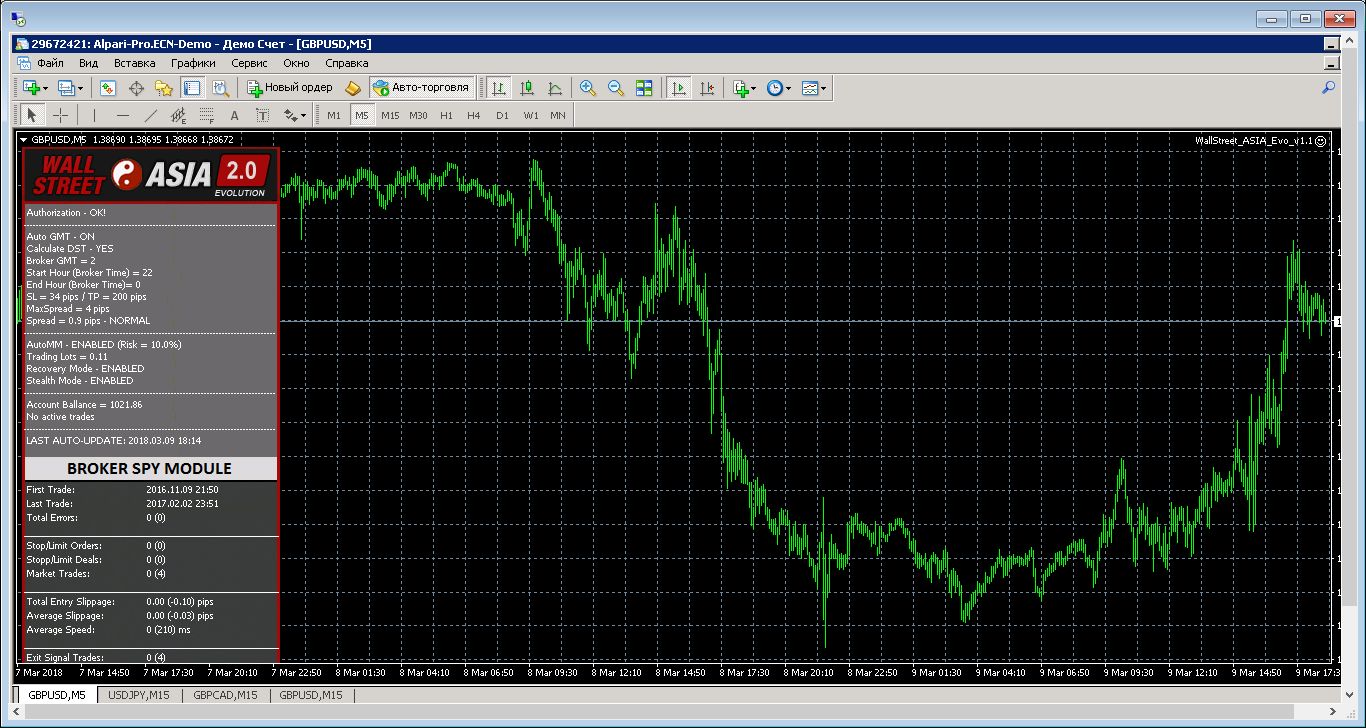Viewport: 1366px width, 728px height.
Task: Select the trendline drawing tool
Action: 151,115
